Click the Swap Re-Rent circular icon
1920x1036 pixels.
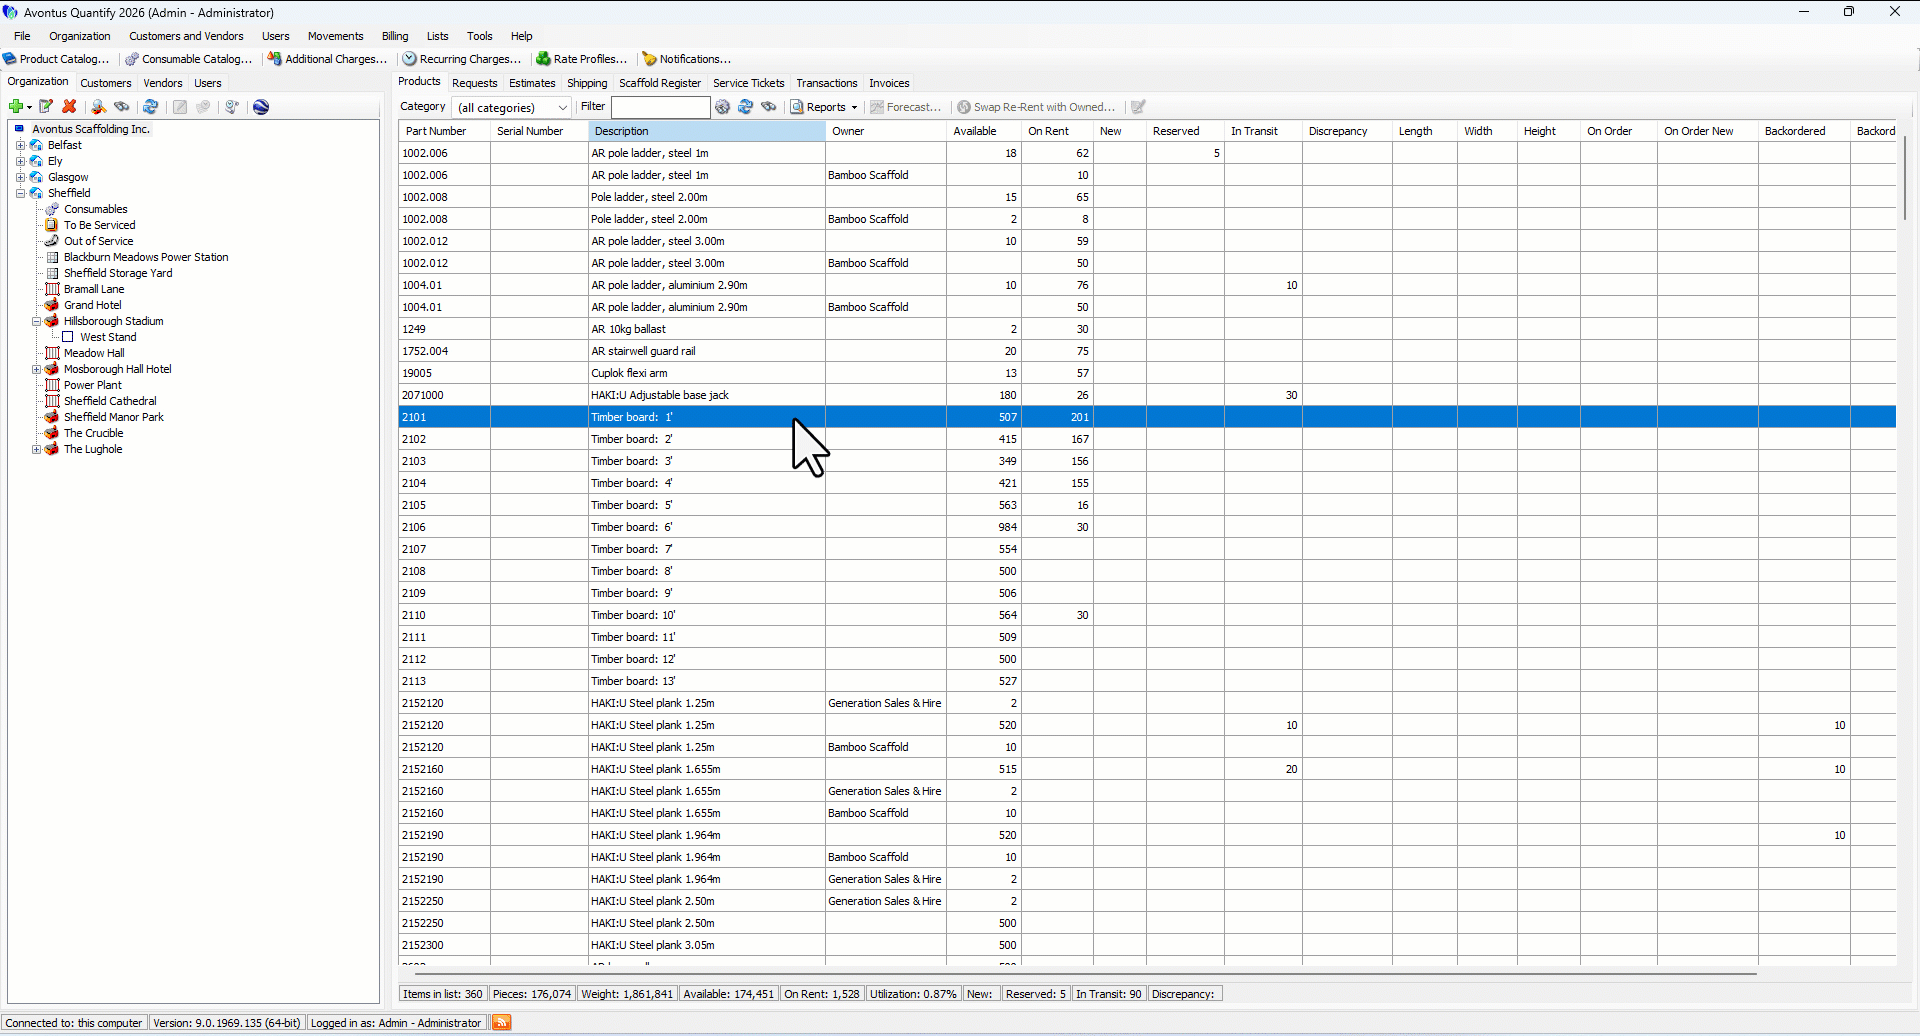(964, 107)
